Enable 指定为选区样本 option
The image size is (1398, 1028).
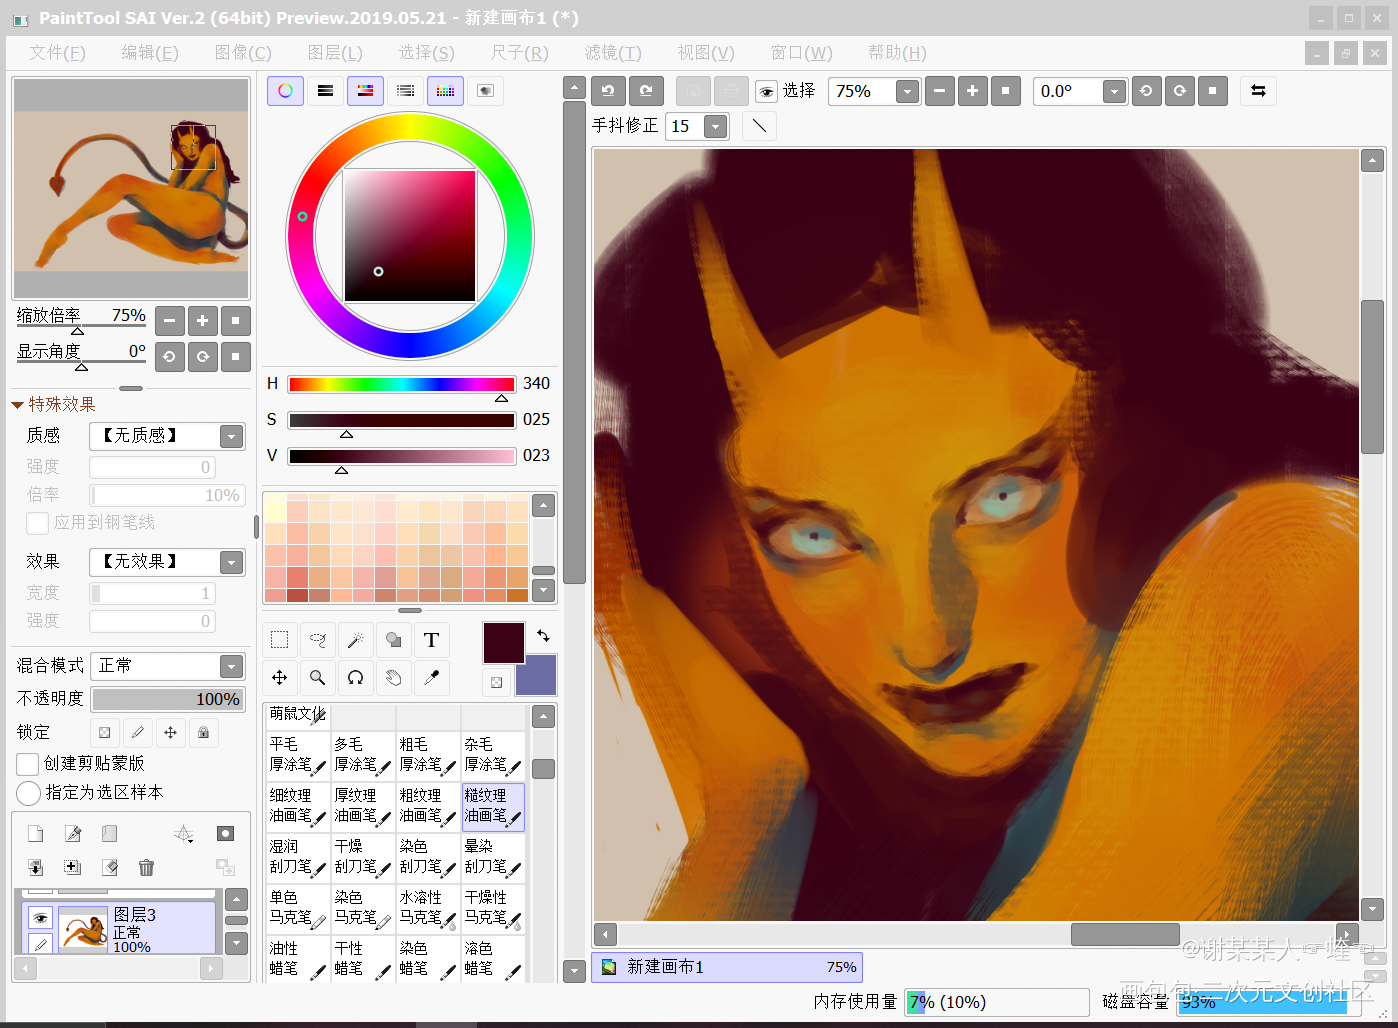(28, 793)
